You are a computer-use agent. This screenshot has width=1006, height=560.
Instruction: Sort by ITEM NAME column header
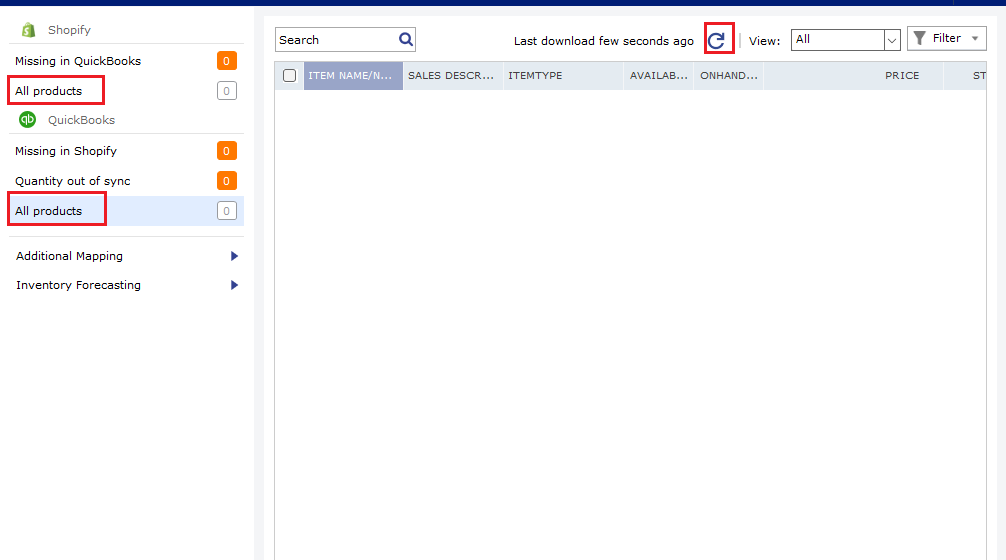click(x=353, y=76)
